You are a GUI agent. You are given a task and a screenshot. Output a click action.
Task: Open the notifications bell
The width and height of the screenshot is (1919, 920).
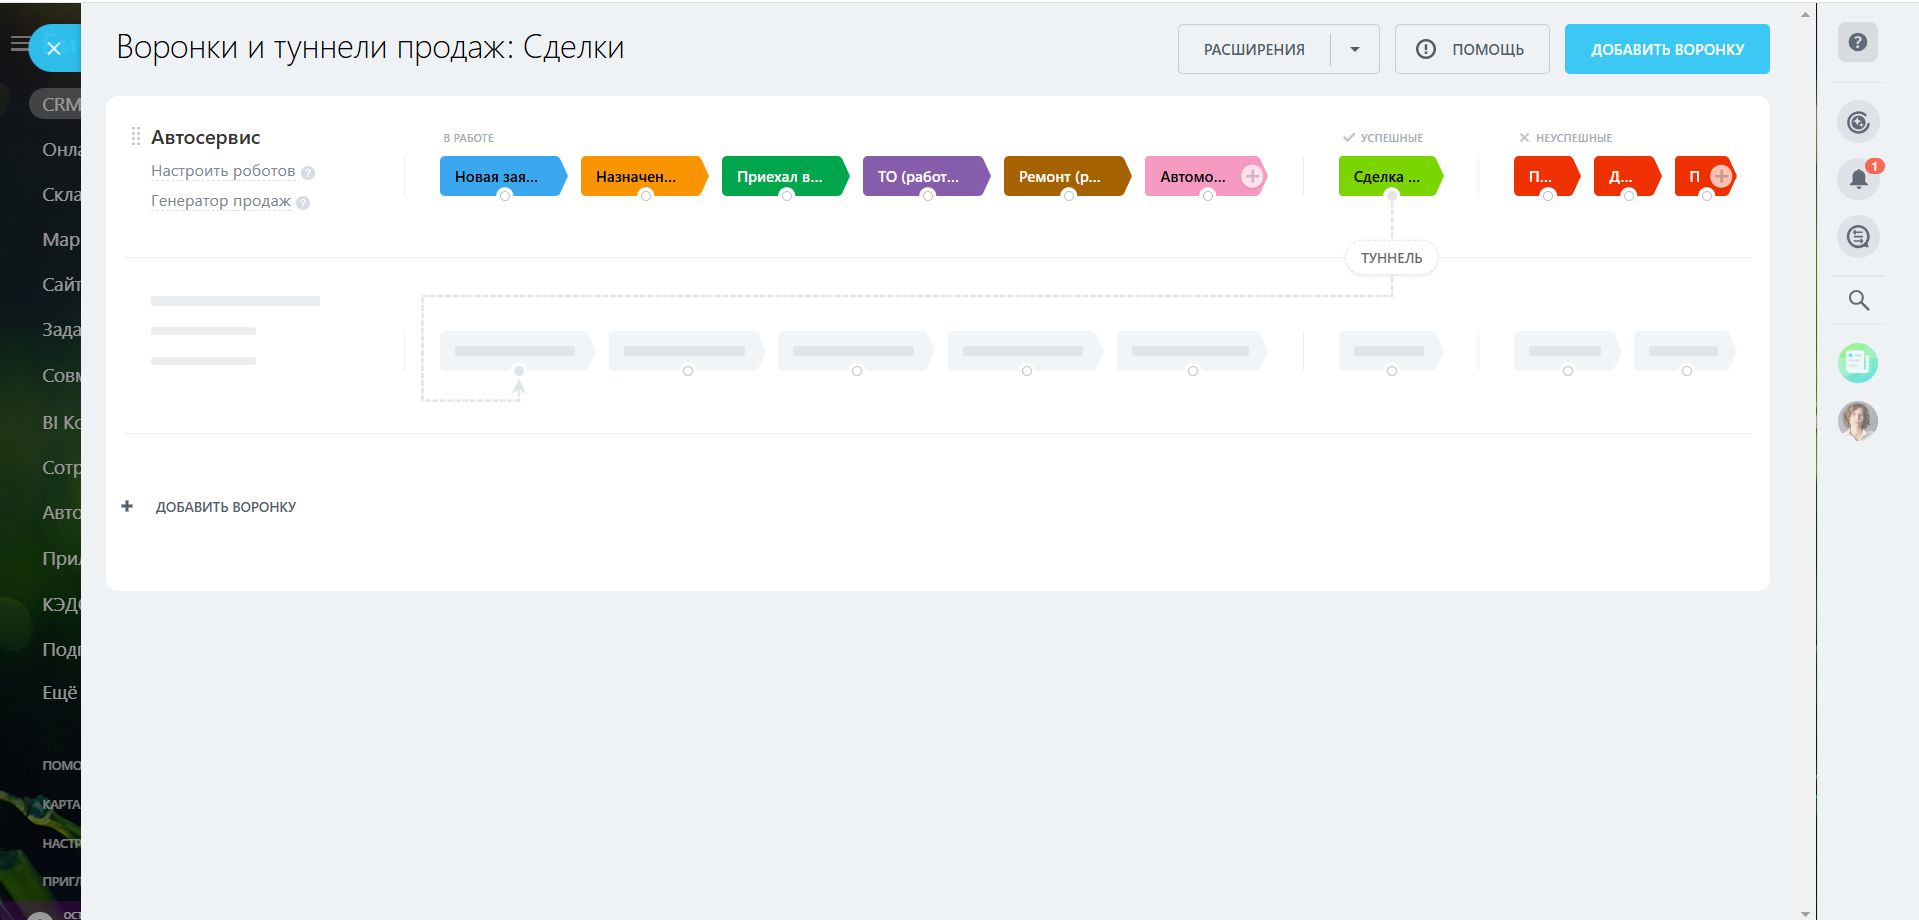[1858, 179]
